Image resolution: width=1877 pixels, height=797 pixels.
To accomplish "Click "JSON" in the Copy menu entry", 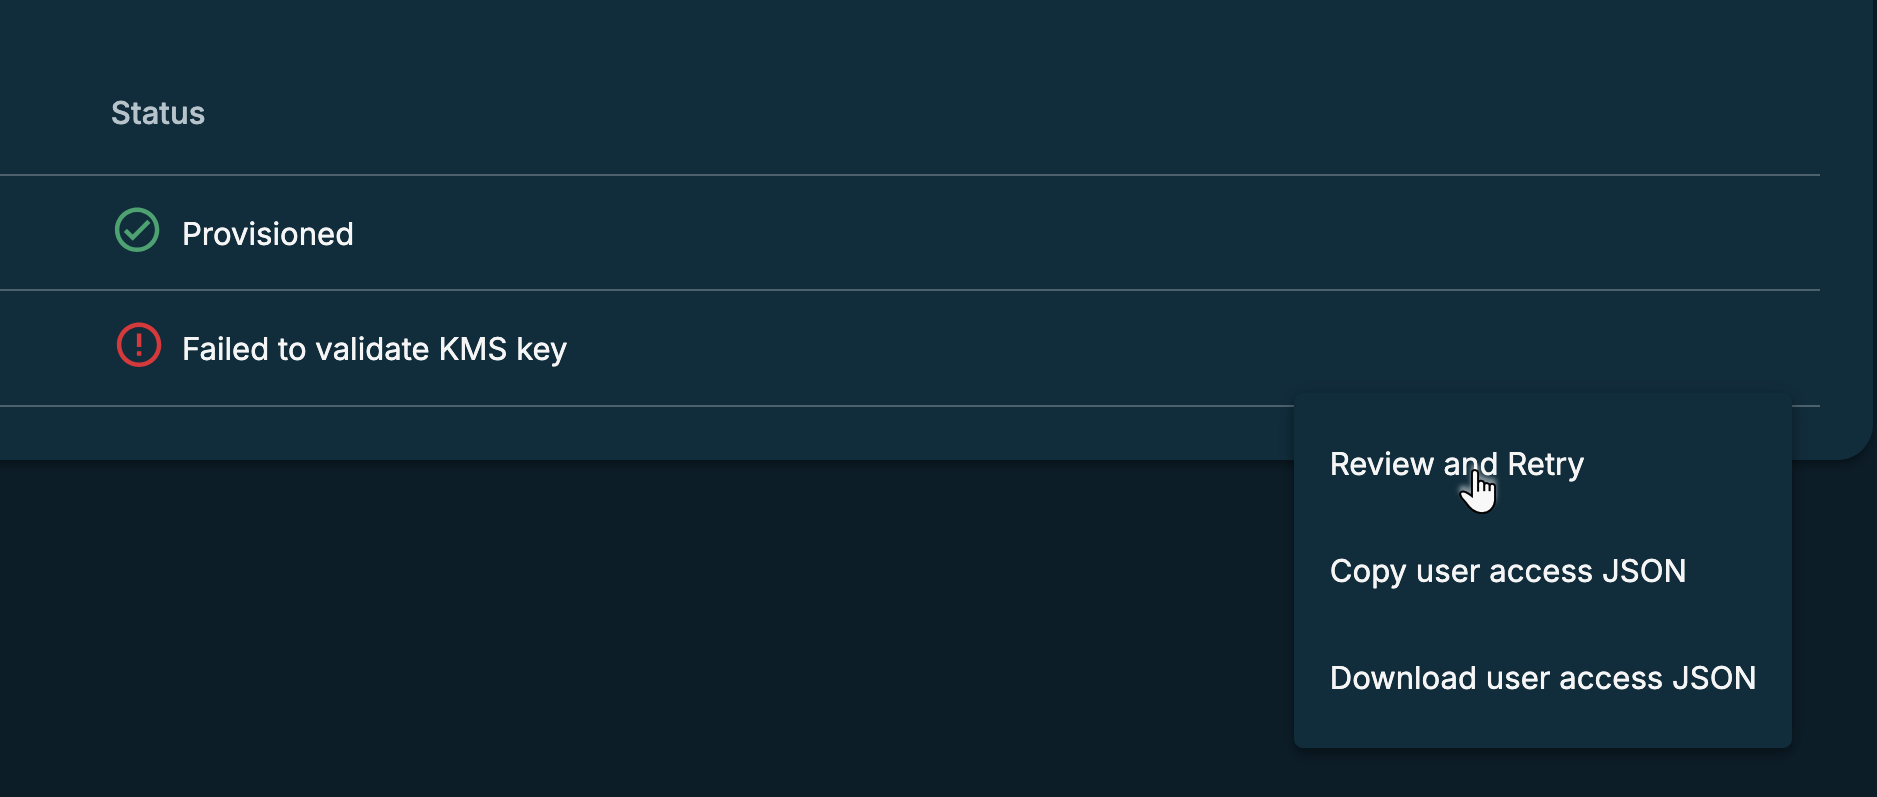I will pyautogui.click(x=1643, y=571).
